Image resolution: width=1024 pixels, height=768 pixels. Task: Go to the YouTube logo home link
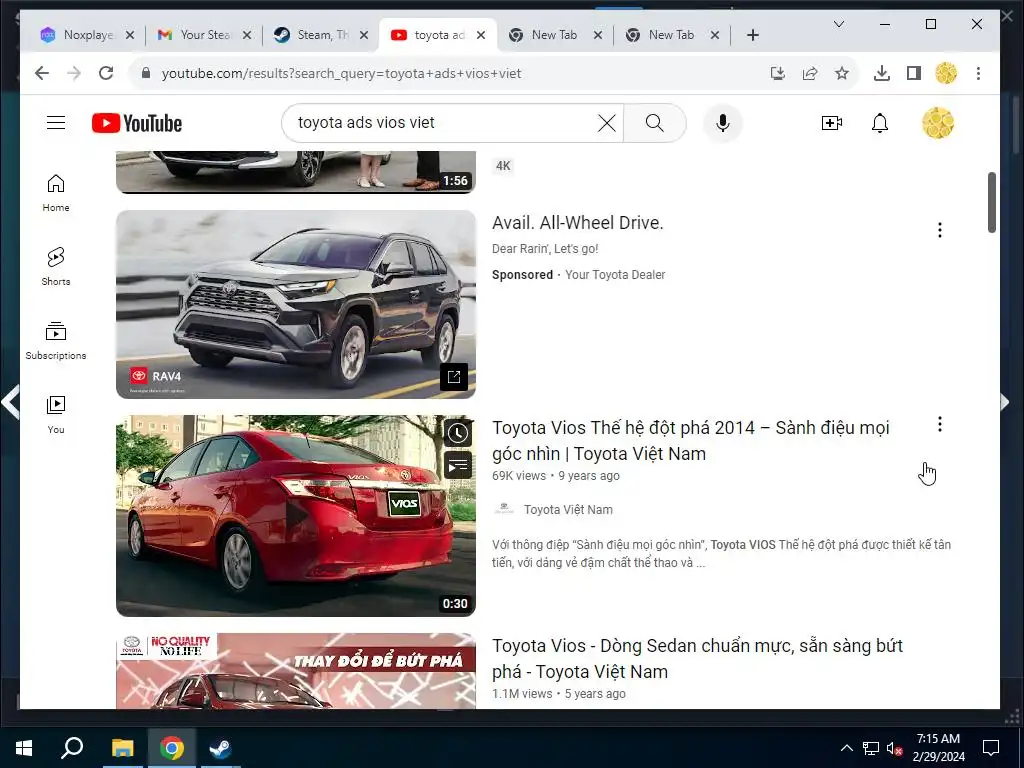[x=136, y=123]
